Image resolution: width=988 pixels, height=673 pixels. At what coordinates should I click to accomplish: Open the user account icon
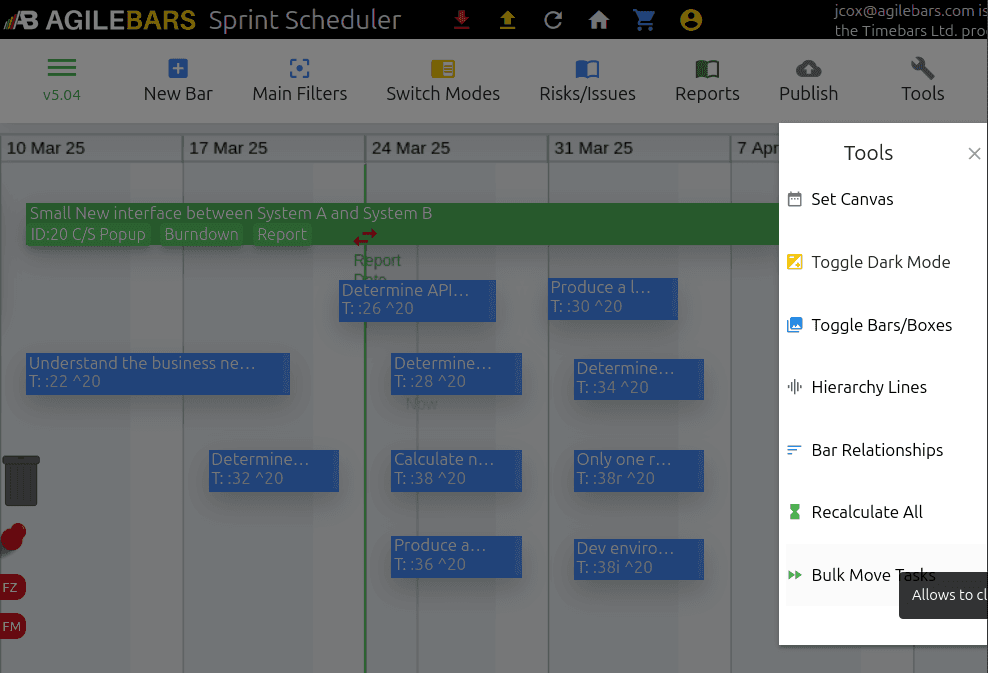[691, 20]
